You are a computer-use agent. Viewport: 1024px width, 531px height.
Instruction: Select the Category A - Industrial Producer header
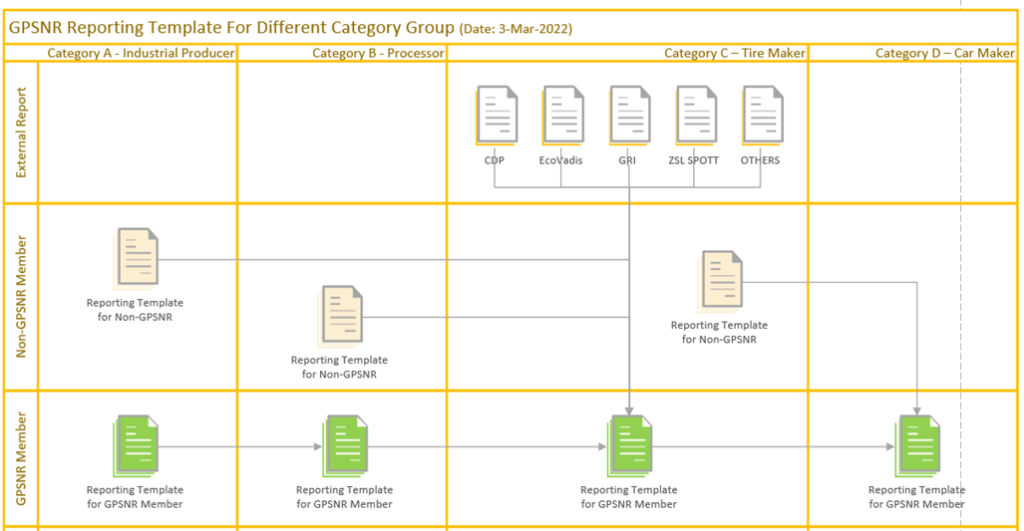pyautogui.click(x=140, y=53)
